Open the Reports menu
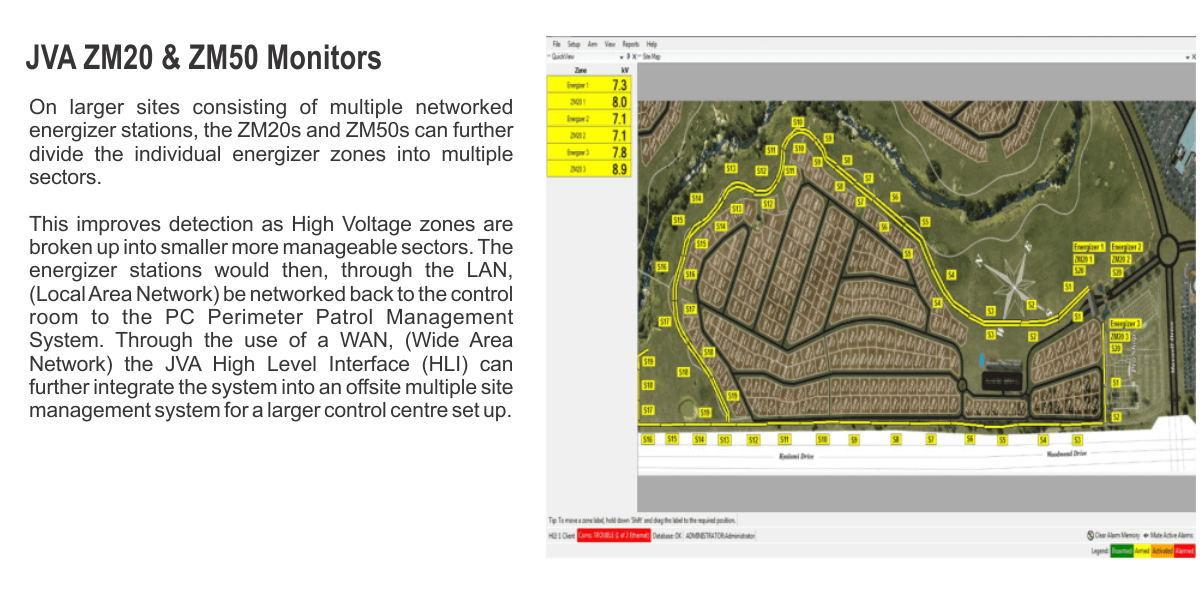 (x=630, y=44)
